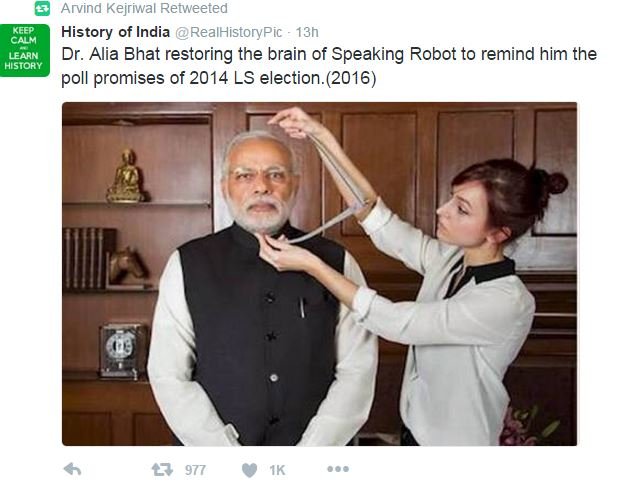The width and height of the screenshot is (628, 485).
Task: Click the tweet text about Dr. Alia Bhat
Action: click(329, 66)
